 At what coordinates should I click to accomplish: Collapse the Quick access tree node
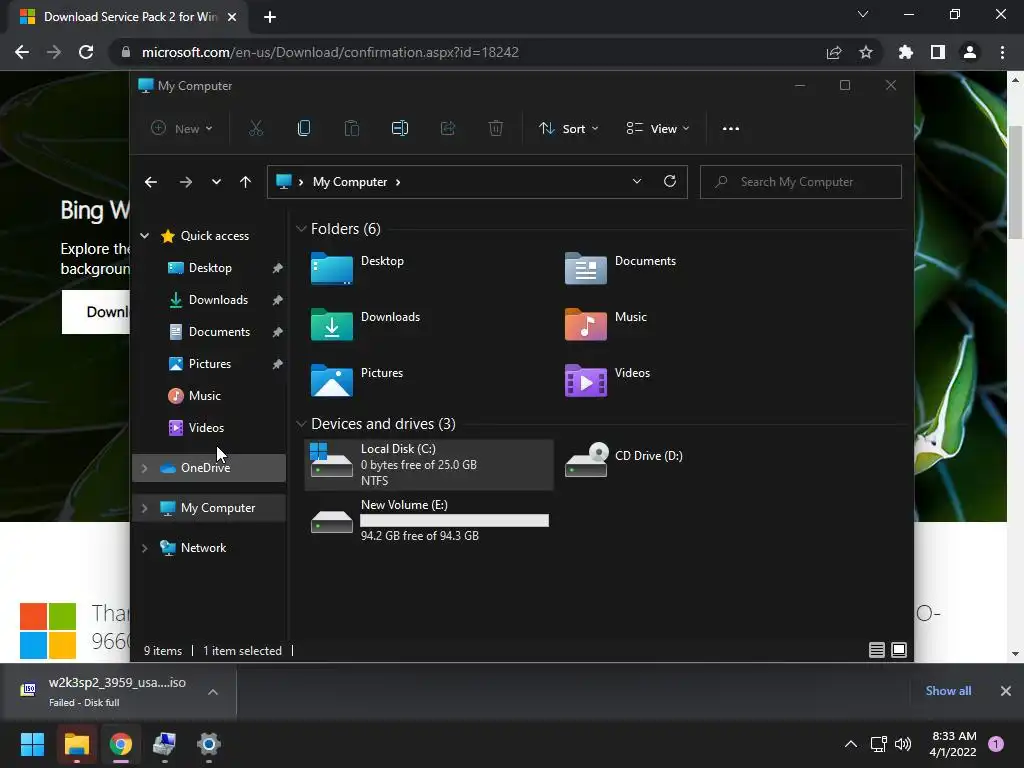[x=144, y=236]
